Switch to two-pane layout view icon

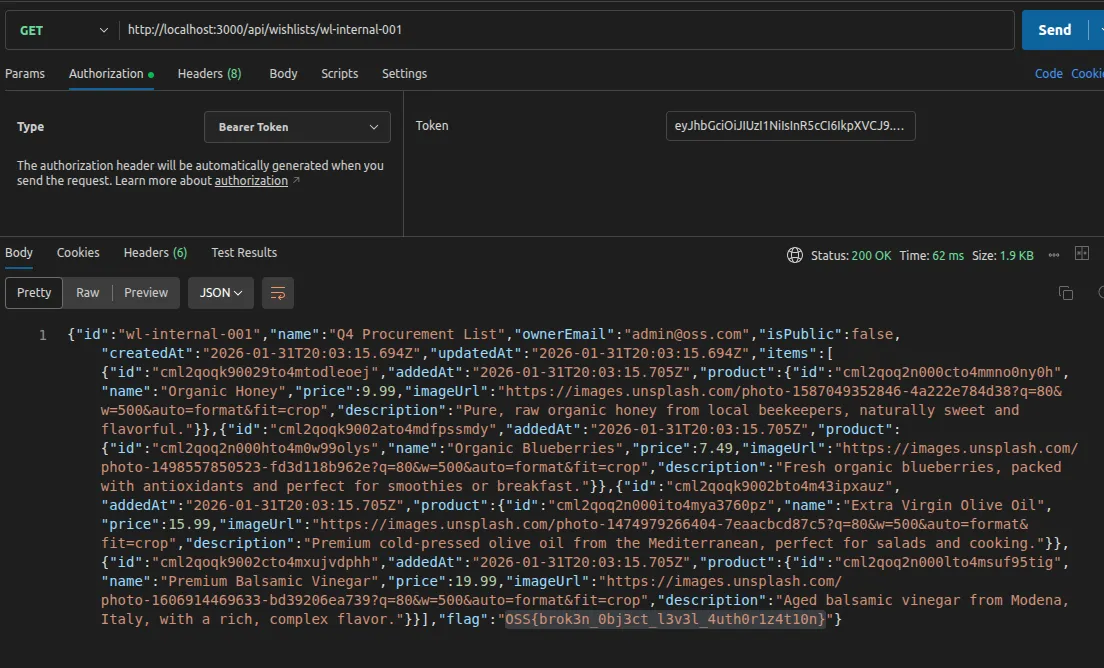point(1081,254)
